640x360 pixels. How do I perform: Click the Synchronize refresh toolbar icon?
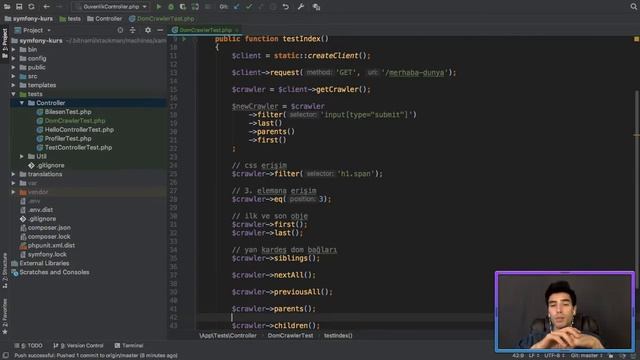pos(31,7)
